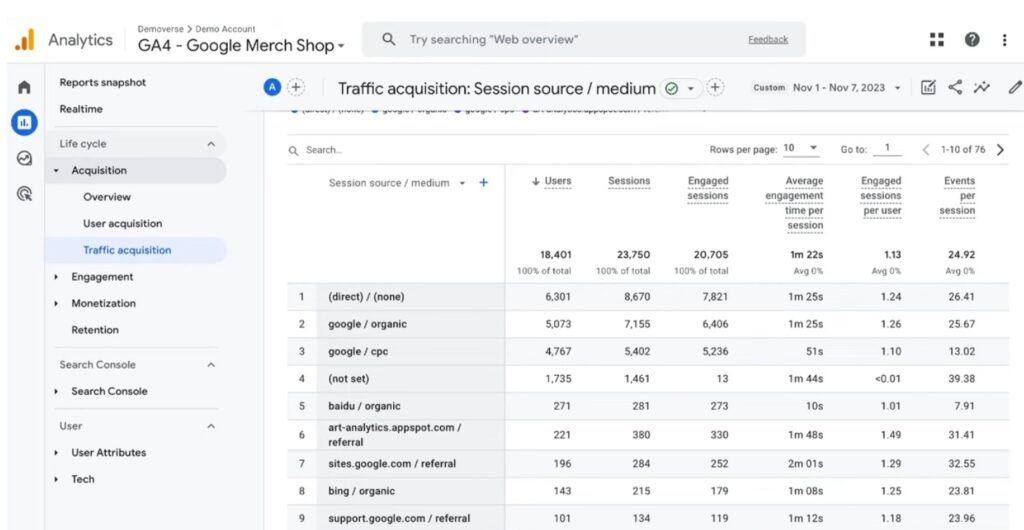
Task: Click the Edit comparisons icon
Action: pyautogui.click(x=928, y=88)
